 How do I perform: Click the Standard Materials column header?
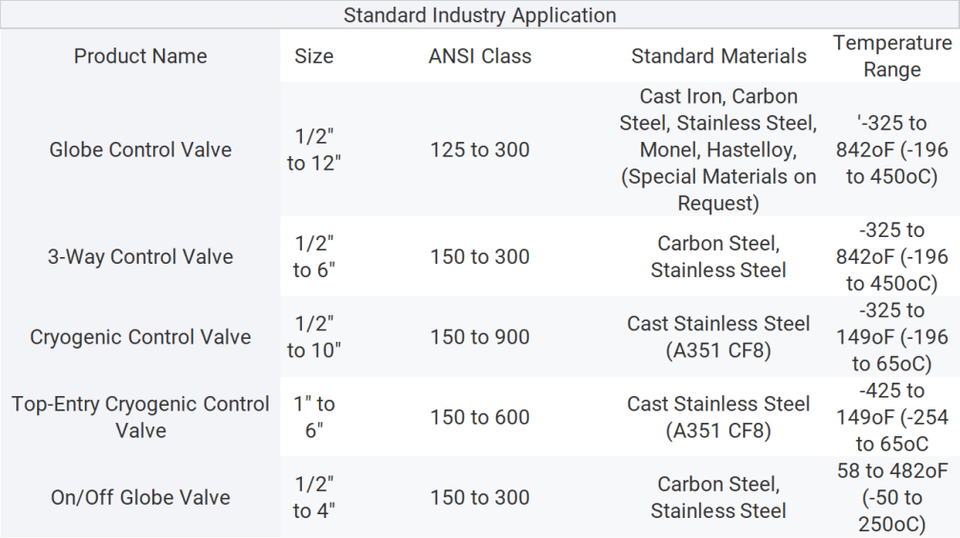pos(718,56)
